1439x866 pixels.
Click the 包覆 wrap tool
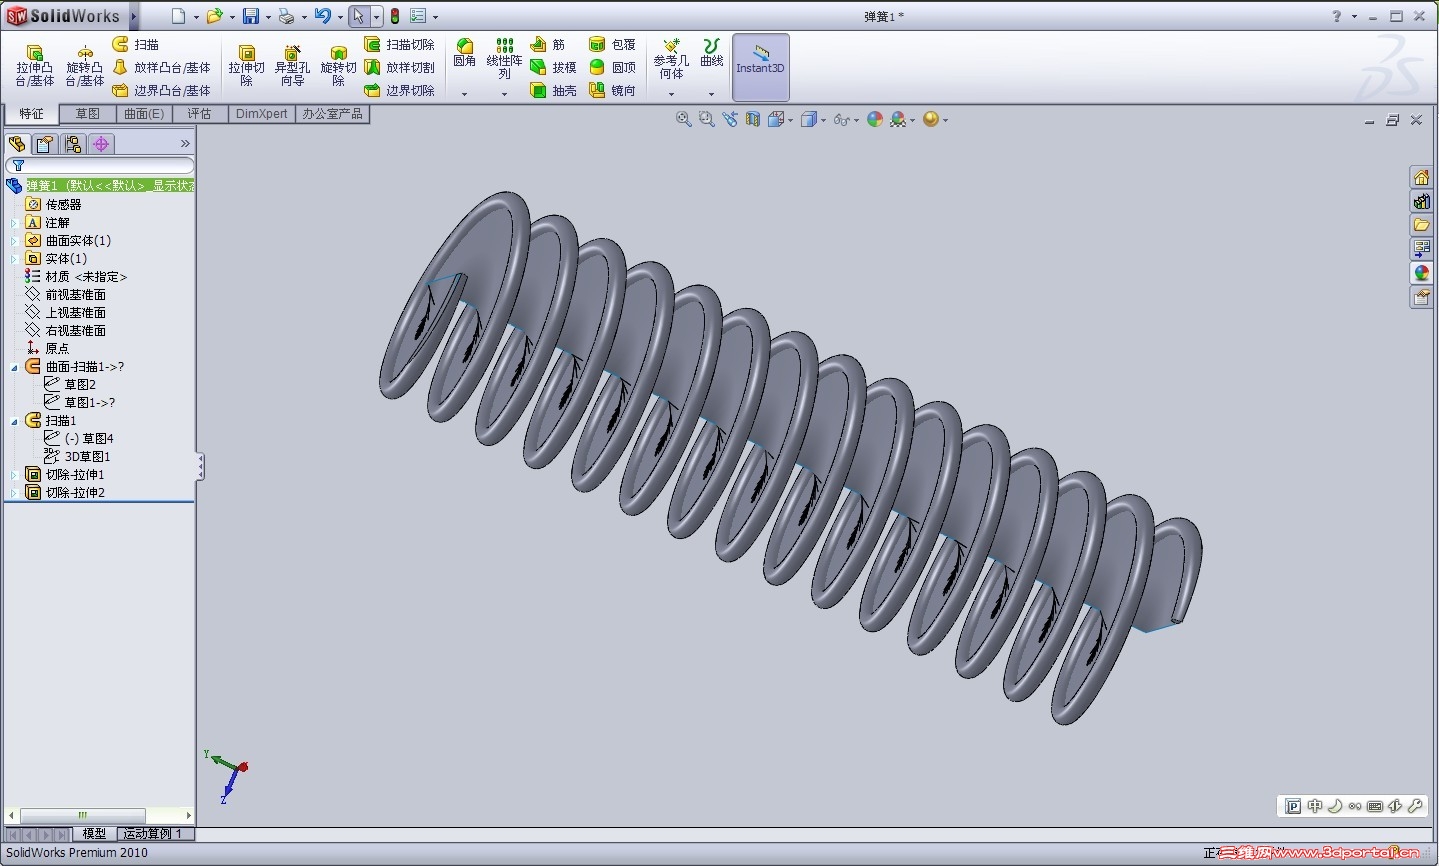point(612,44)
